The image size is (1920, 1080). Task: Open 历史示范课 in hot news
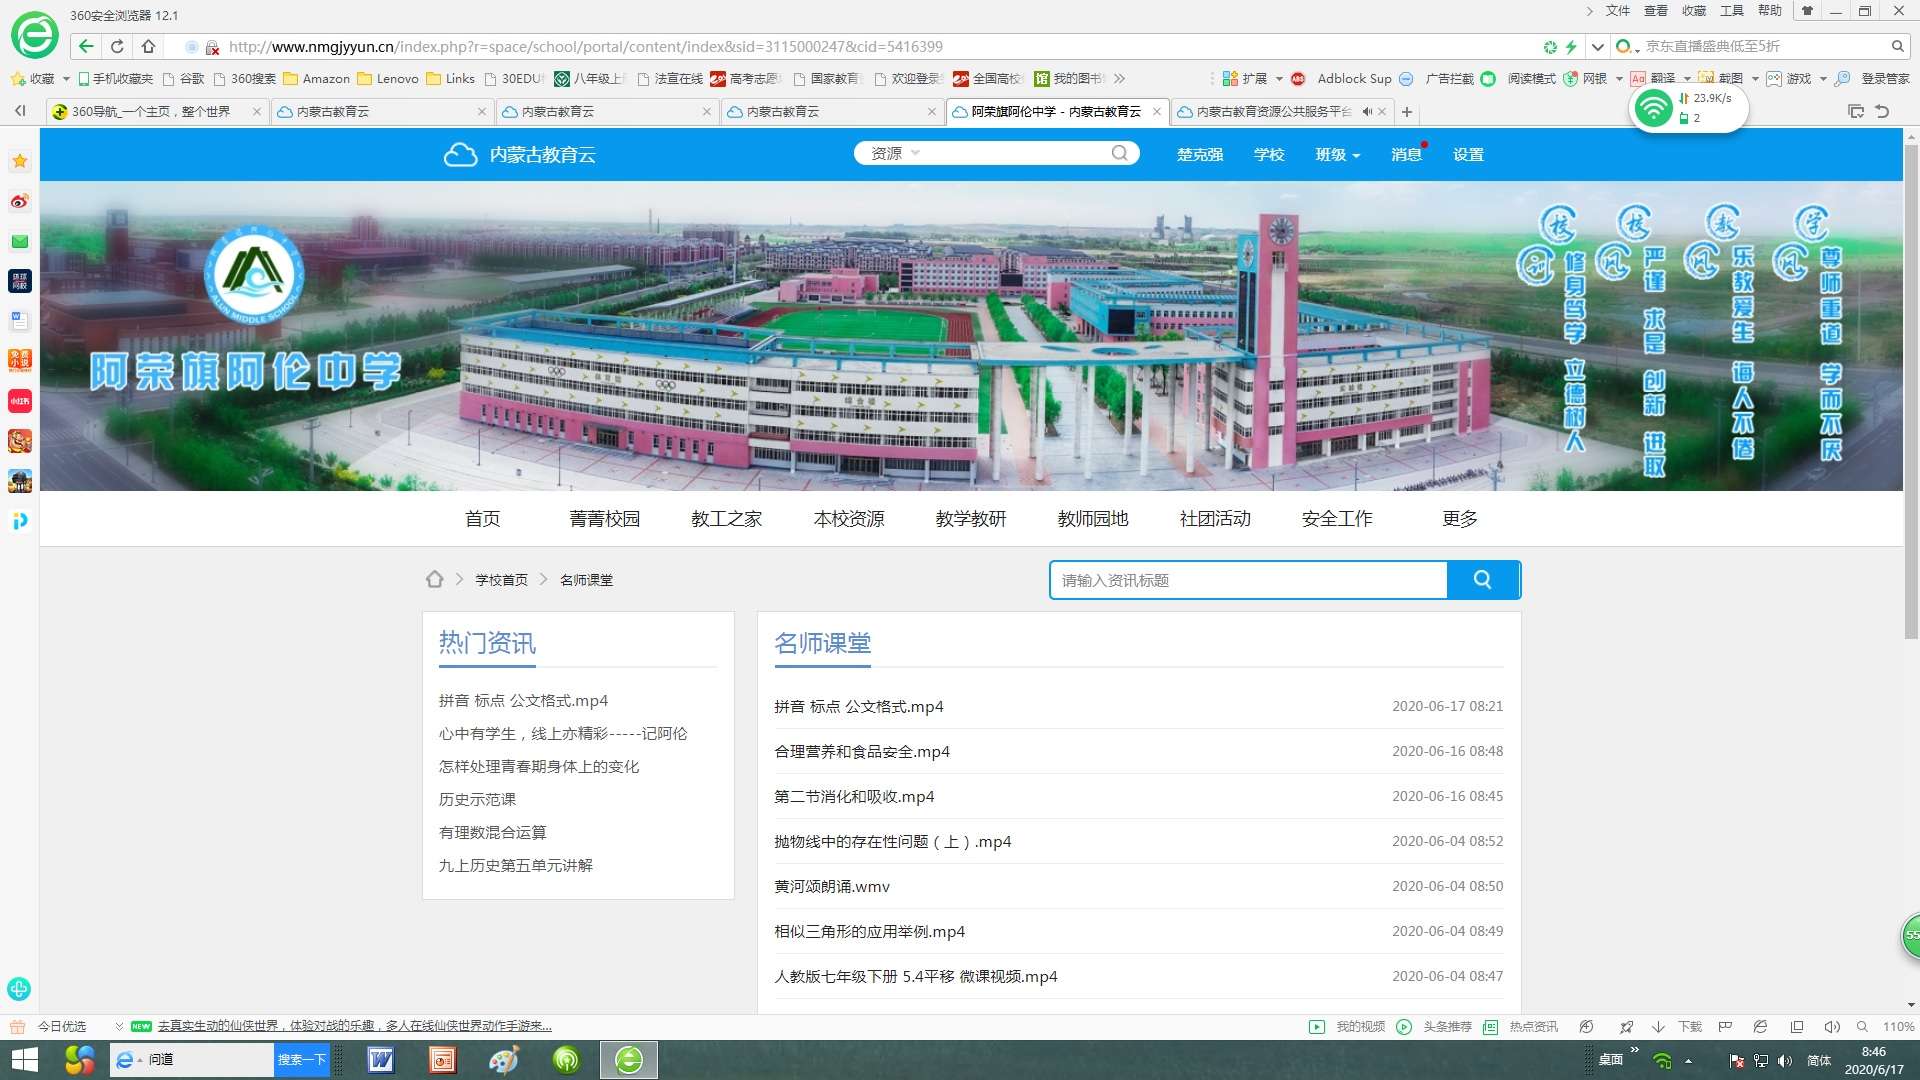(x=477, y=800)
